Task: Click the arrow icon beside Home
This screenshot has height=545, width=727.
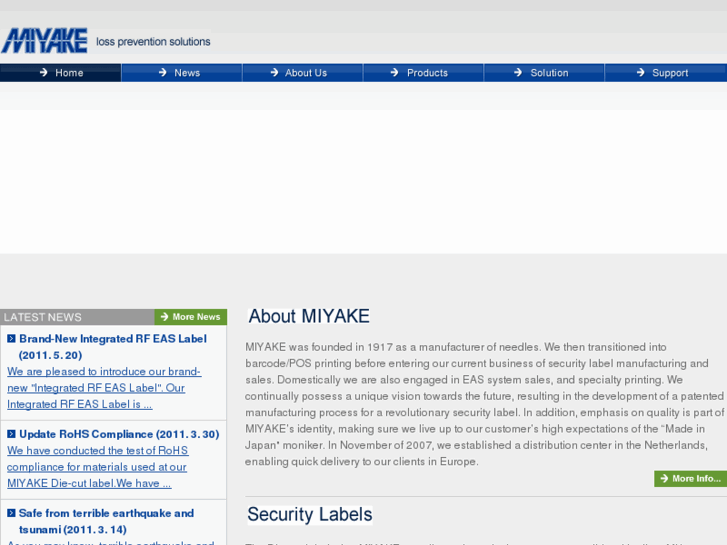Action: click(x=43, y=73)
